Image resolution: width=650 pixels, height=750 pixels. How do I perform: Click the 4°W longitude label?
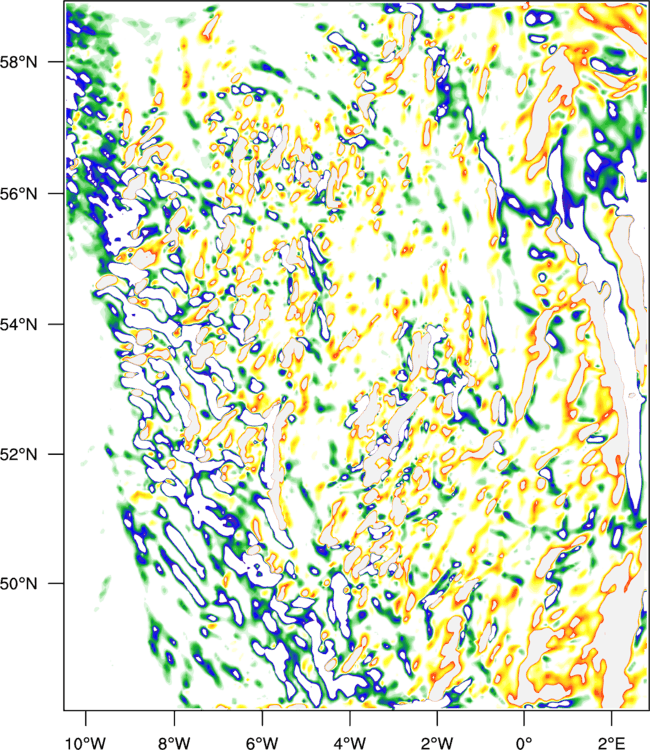coord(350,743)
